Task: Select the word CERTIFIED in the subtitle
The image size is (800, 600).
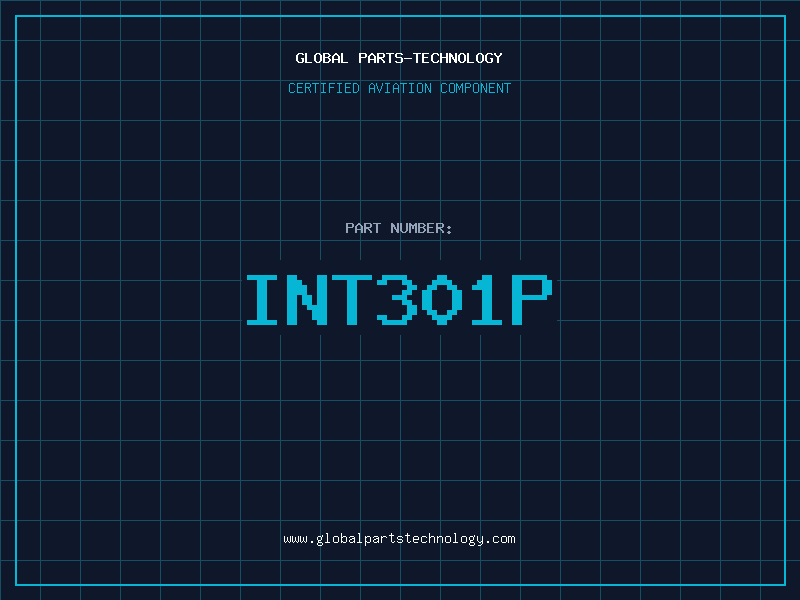Action: [x=323, y=88]
